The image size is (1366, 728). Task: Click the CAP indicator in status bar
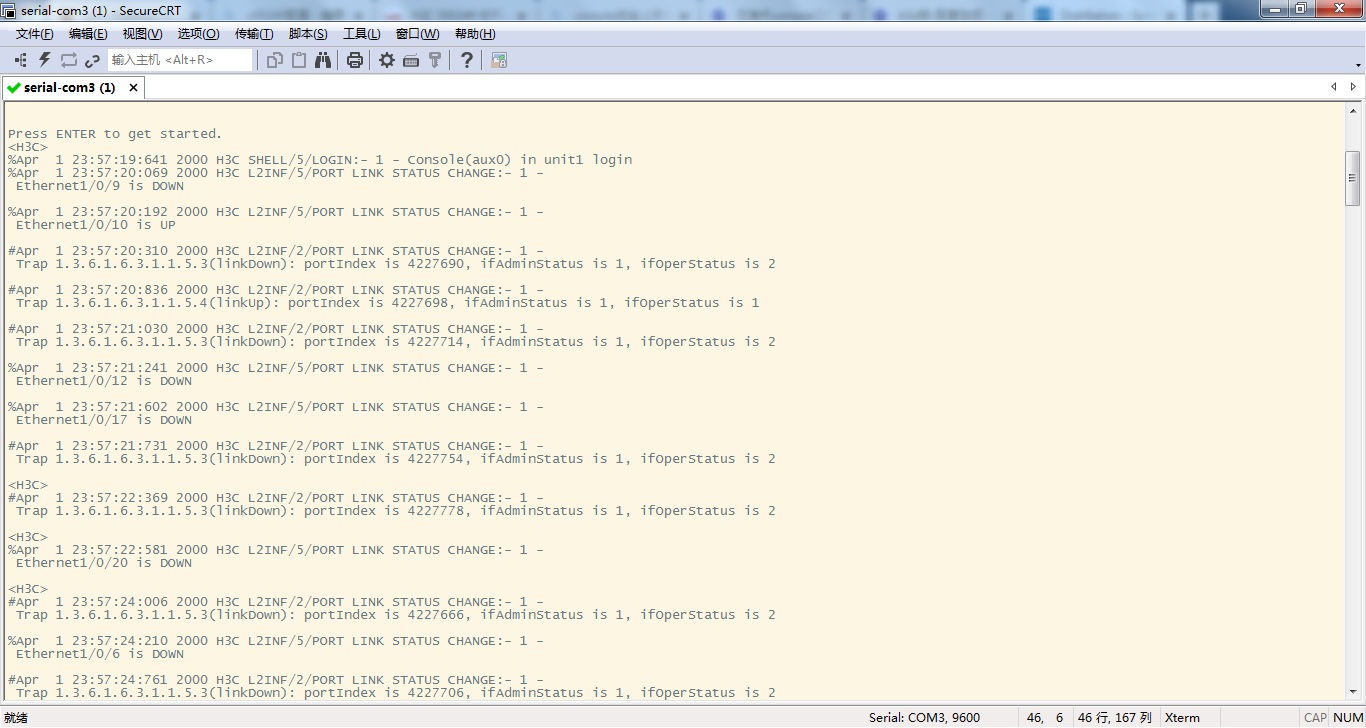[1315, 718]
